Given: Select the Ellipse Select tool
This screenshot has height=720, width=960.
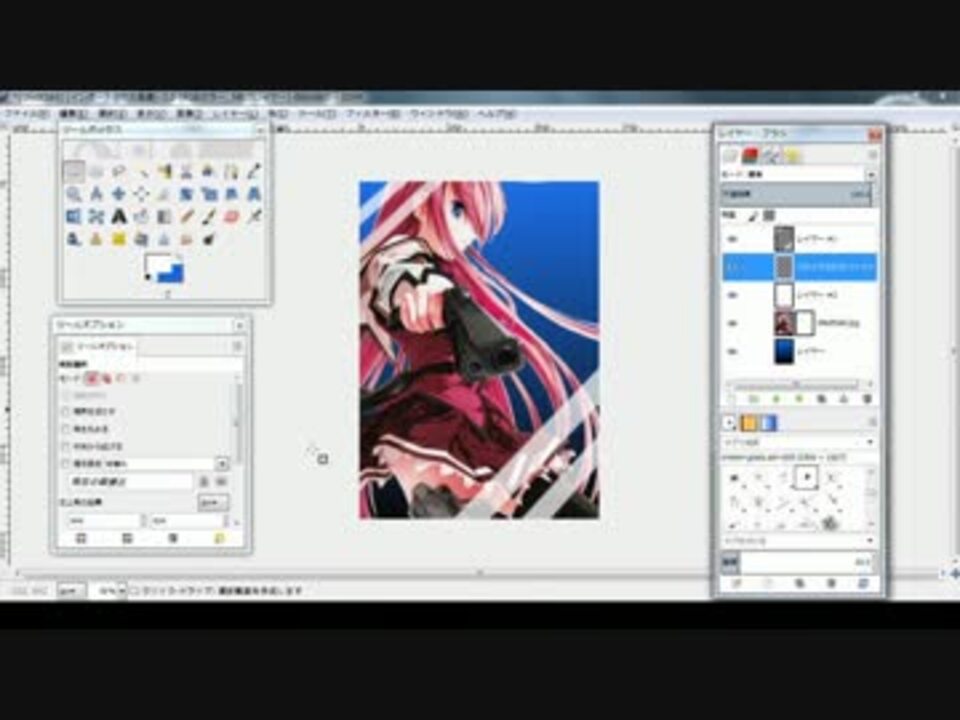Looking at the screenshot, I should click(96, 172).
